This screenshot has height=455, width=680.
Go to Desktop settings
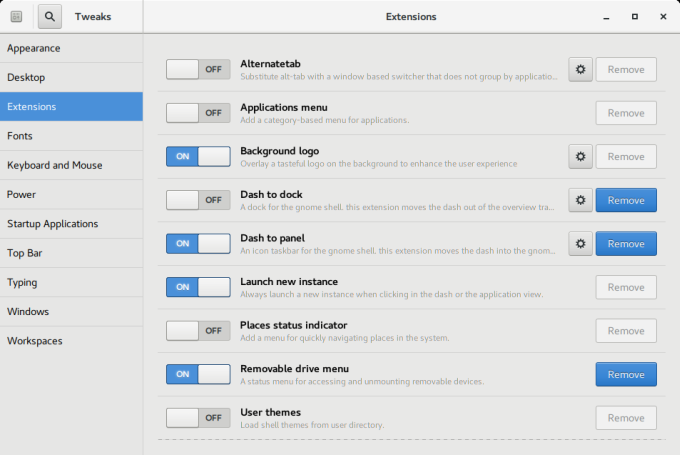pos(72,77)
